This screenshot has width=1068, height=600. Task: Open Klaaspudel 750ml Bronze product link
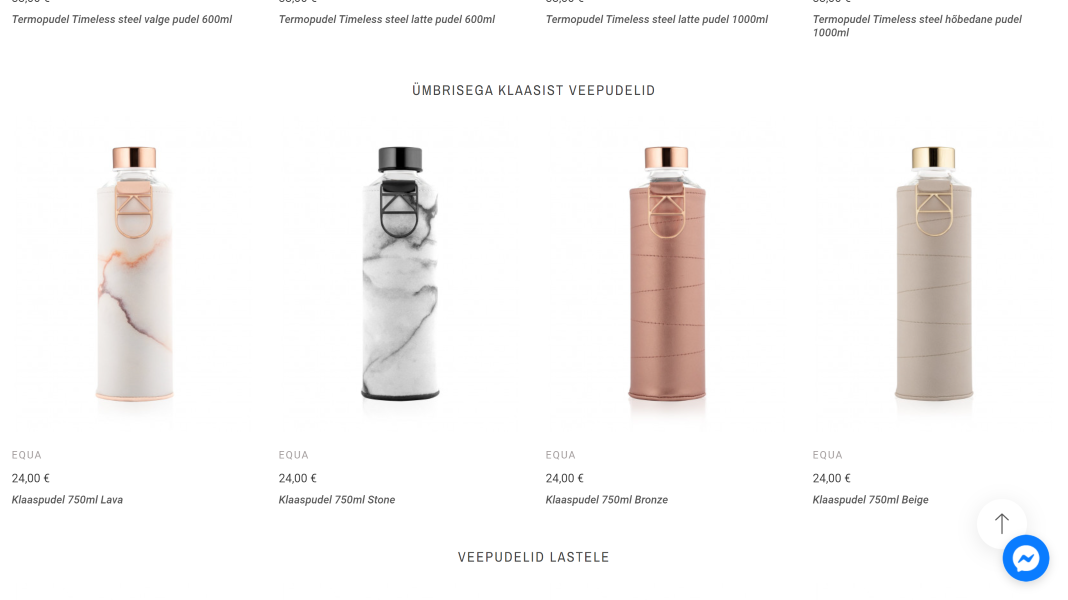pos(606,500)
